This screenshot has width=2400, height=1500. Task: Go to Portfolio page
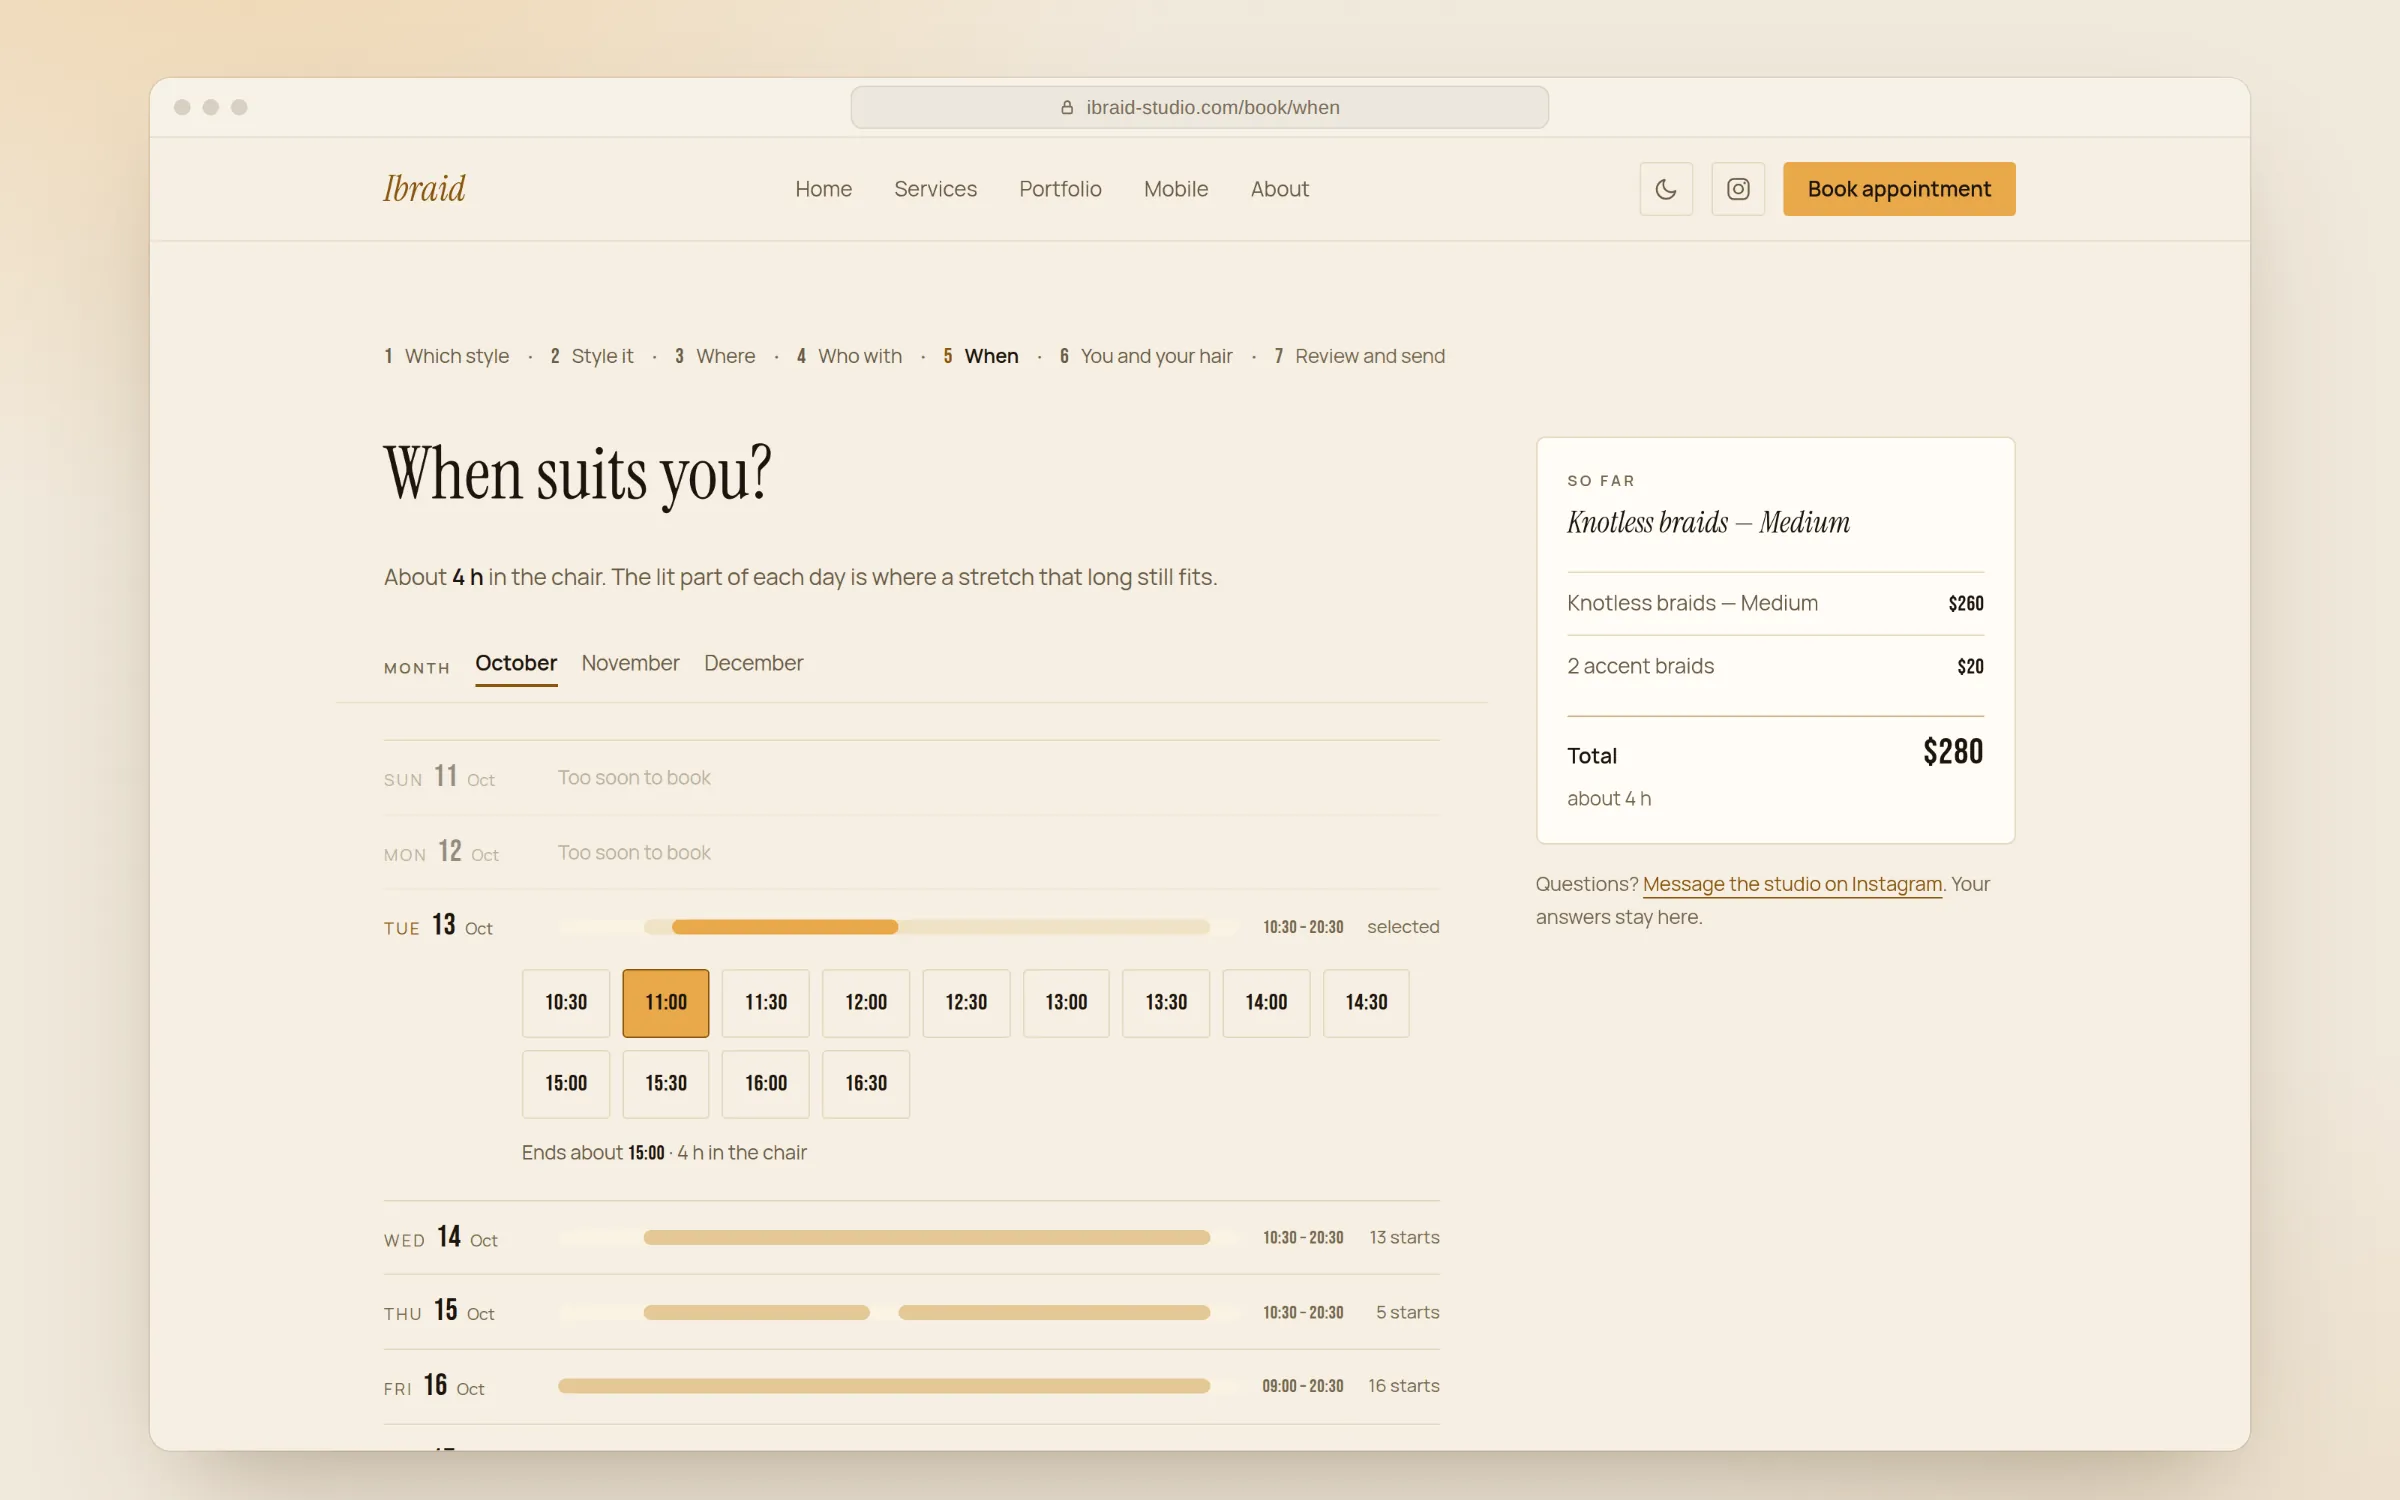point(1060,189)
